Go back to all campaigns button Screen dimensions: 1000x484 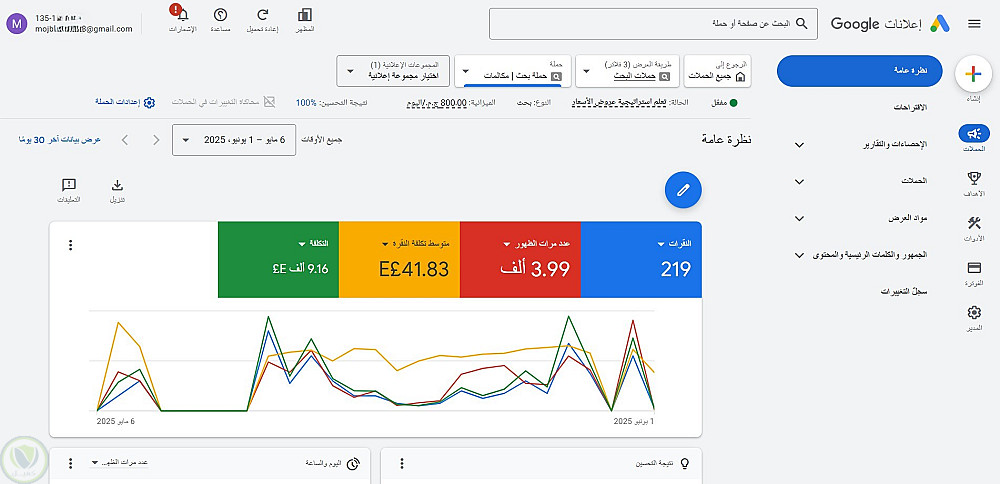717,71
